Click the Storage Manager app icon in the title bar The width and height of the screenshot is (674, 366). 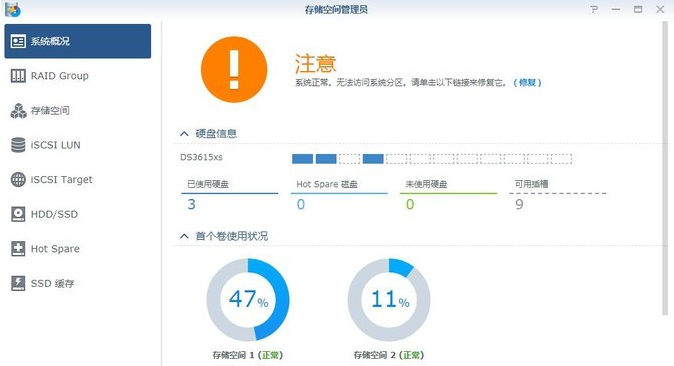(13, 9)
